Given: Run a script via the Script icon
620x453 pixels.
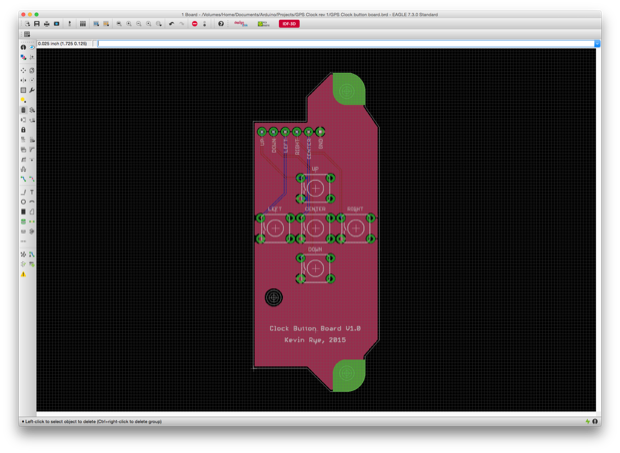Looking at the screenshot, I should 96,24.
